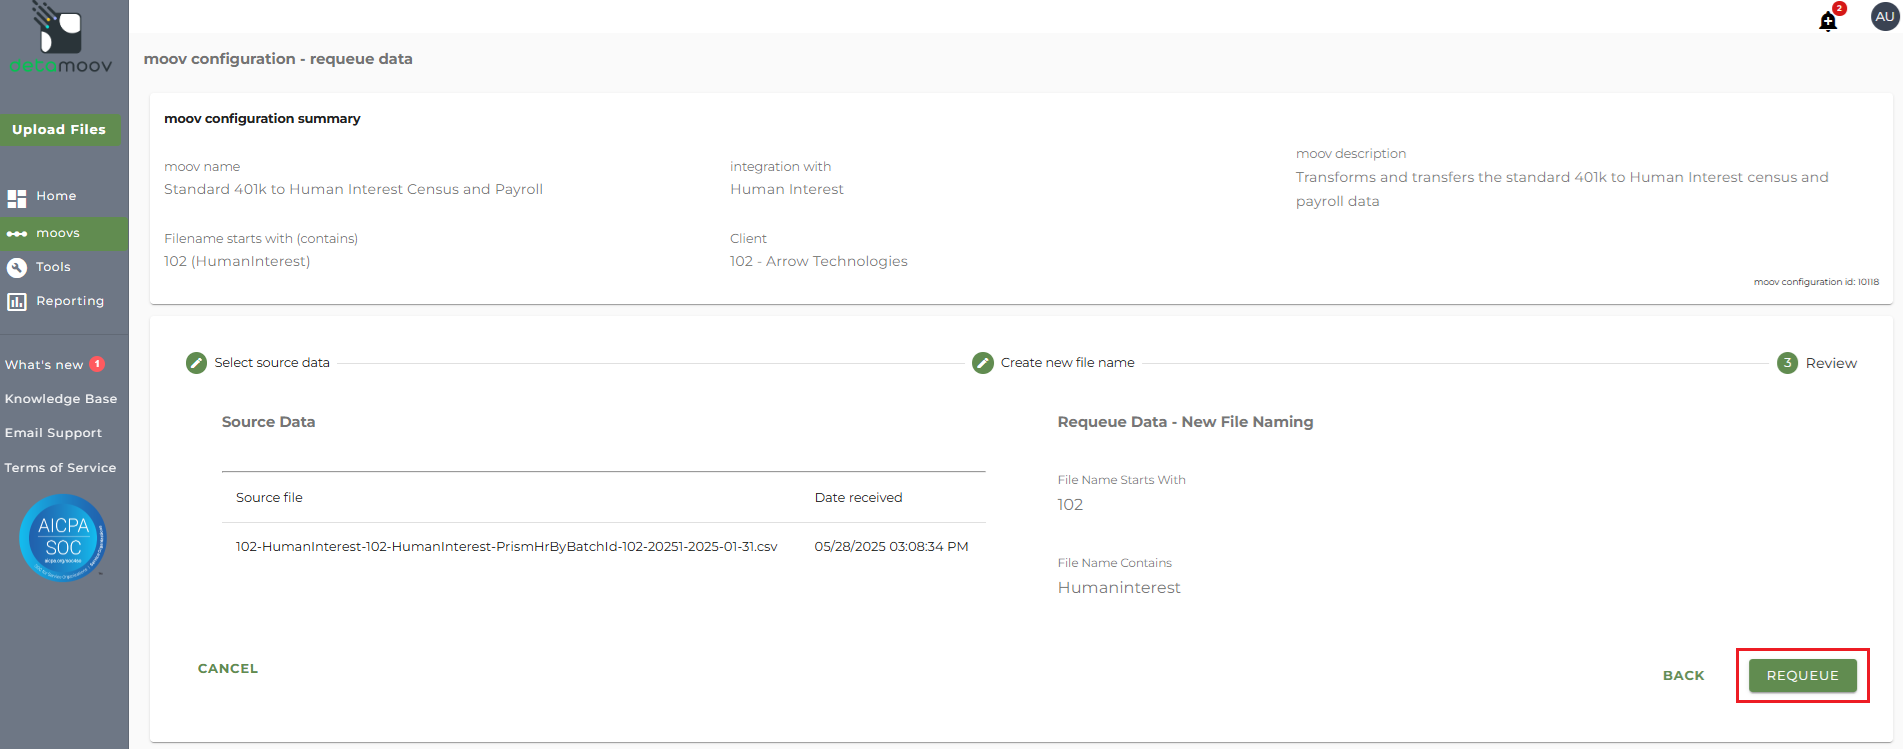
Task: Open the AU user avatar menu
Action: 1884,17
